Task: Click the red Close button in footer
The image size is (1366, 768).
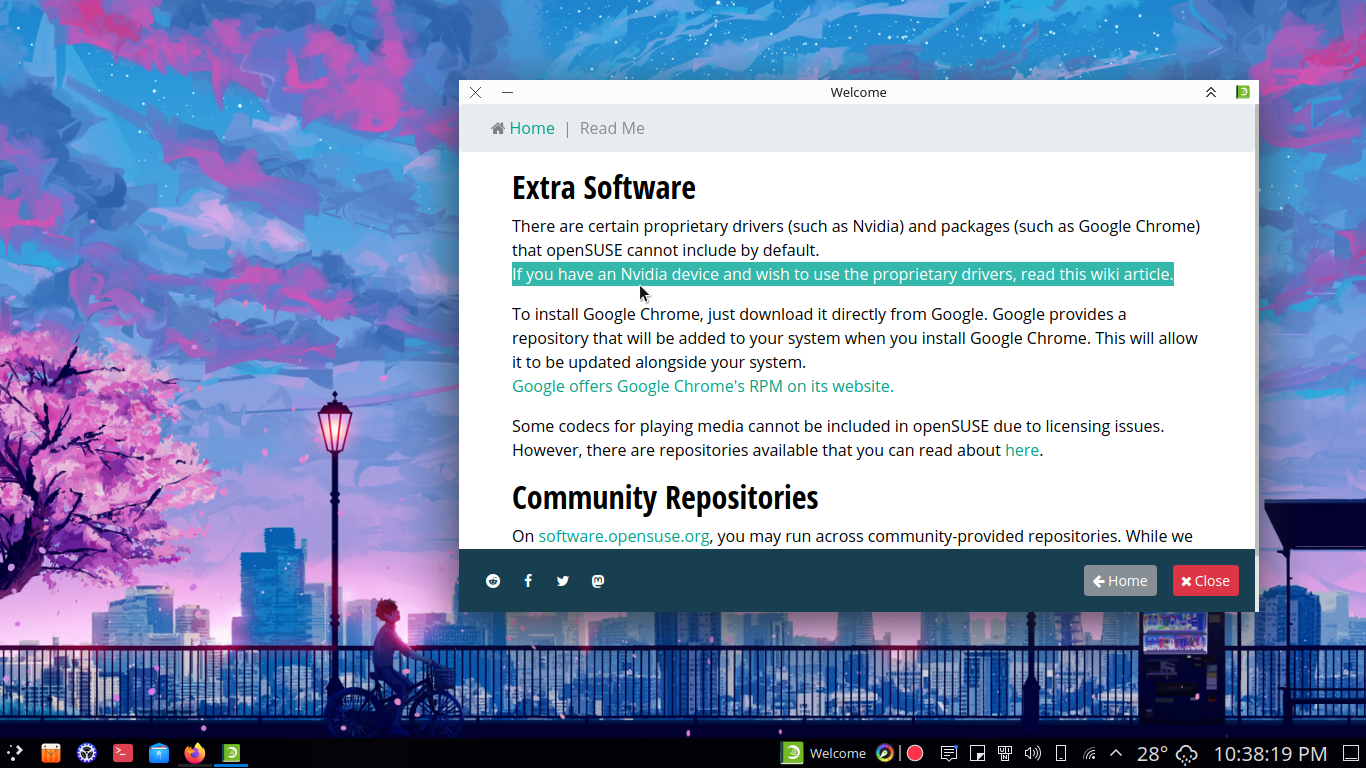Action: pyautogui.click(x=1206, y=581)
